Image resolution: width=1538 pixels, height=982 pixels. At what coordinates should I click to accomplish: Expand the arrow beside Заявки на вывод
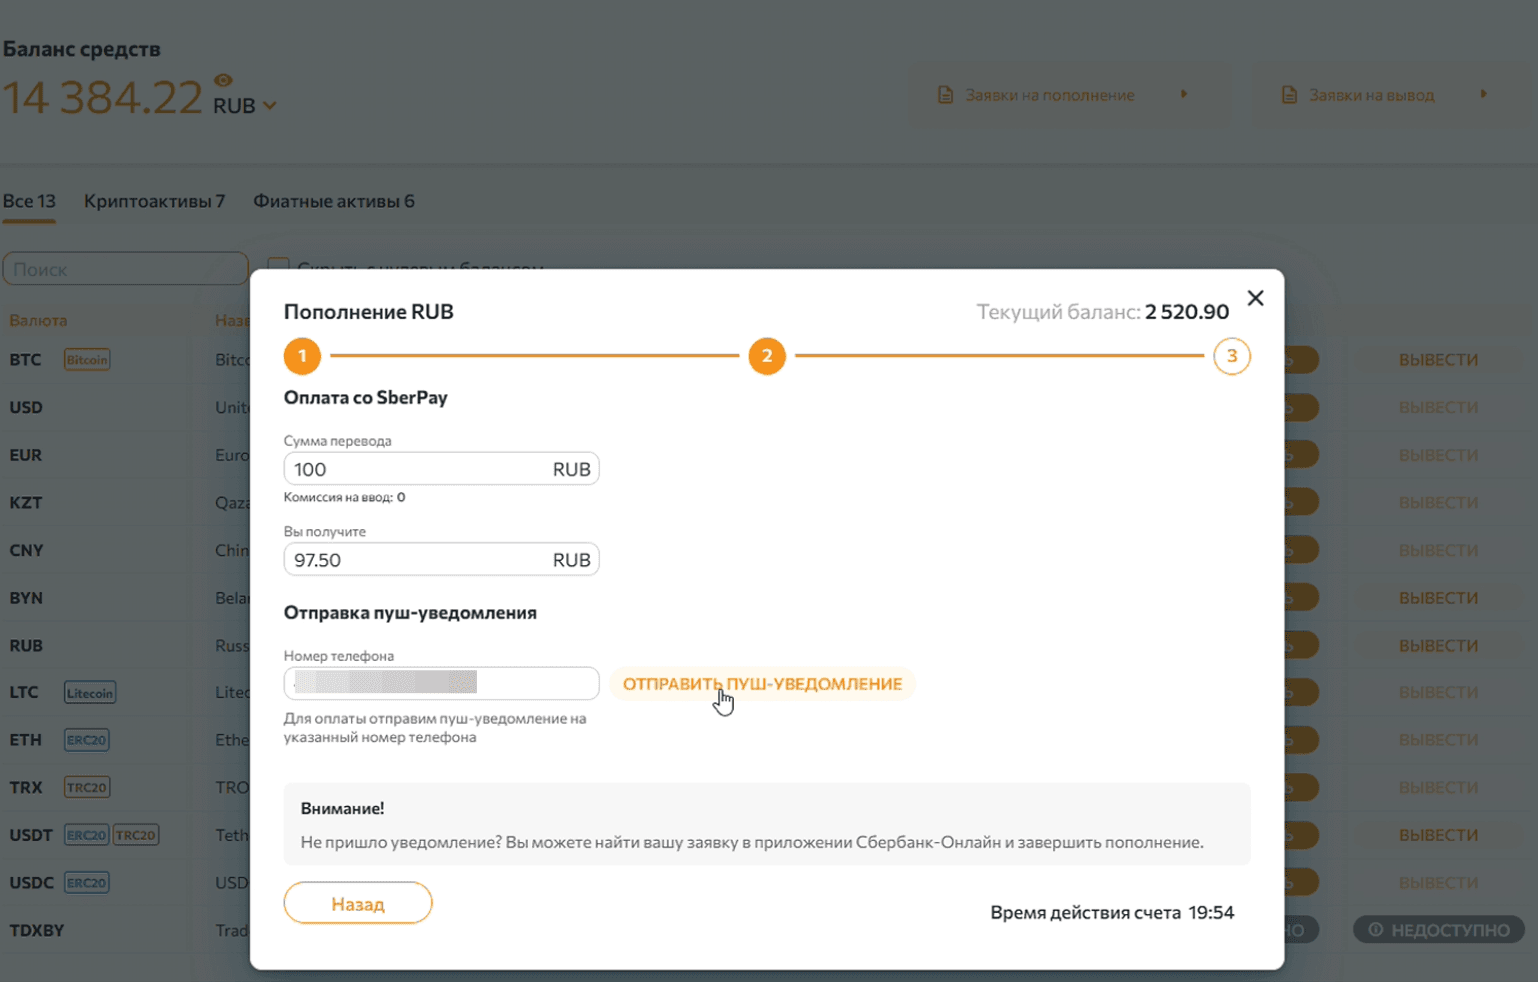[x=1483, y=94]
